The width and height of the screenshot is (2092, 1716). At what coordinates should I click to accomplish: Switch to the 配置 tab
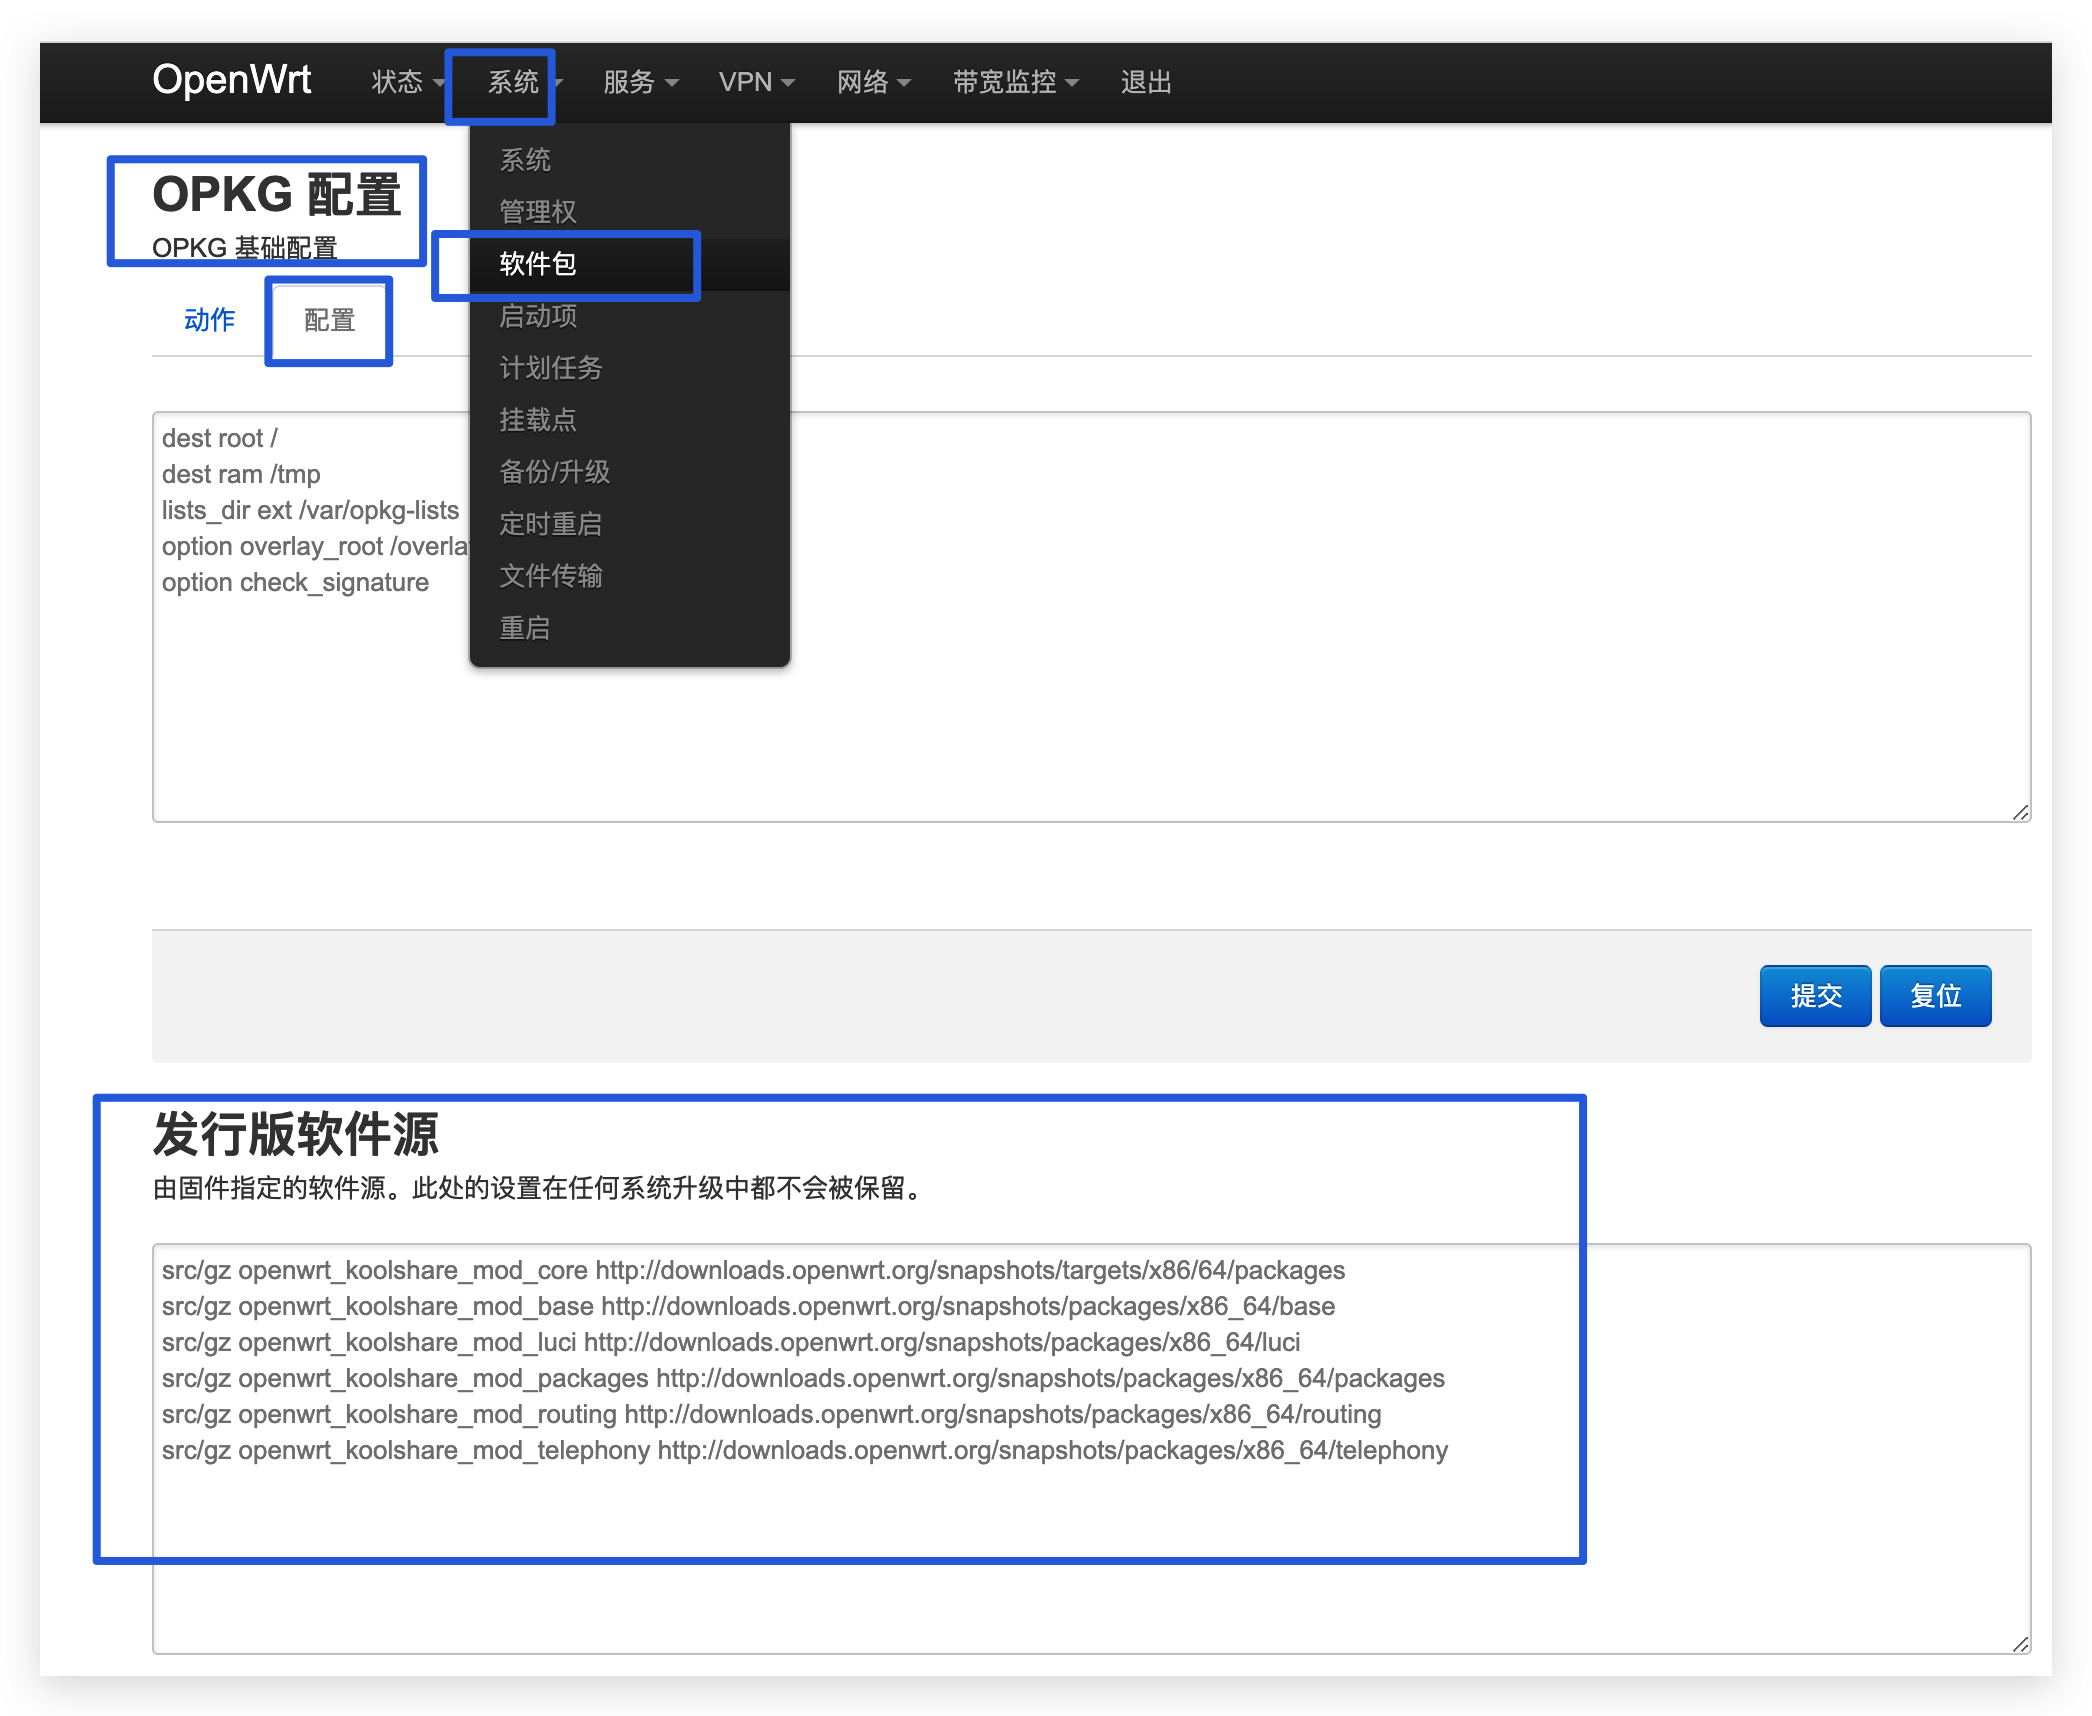(x=329, y=320)
